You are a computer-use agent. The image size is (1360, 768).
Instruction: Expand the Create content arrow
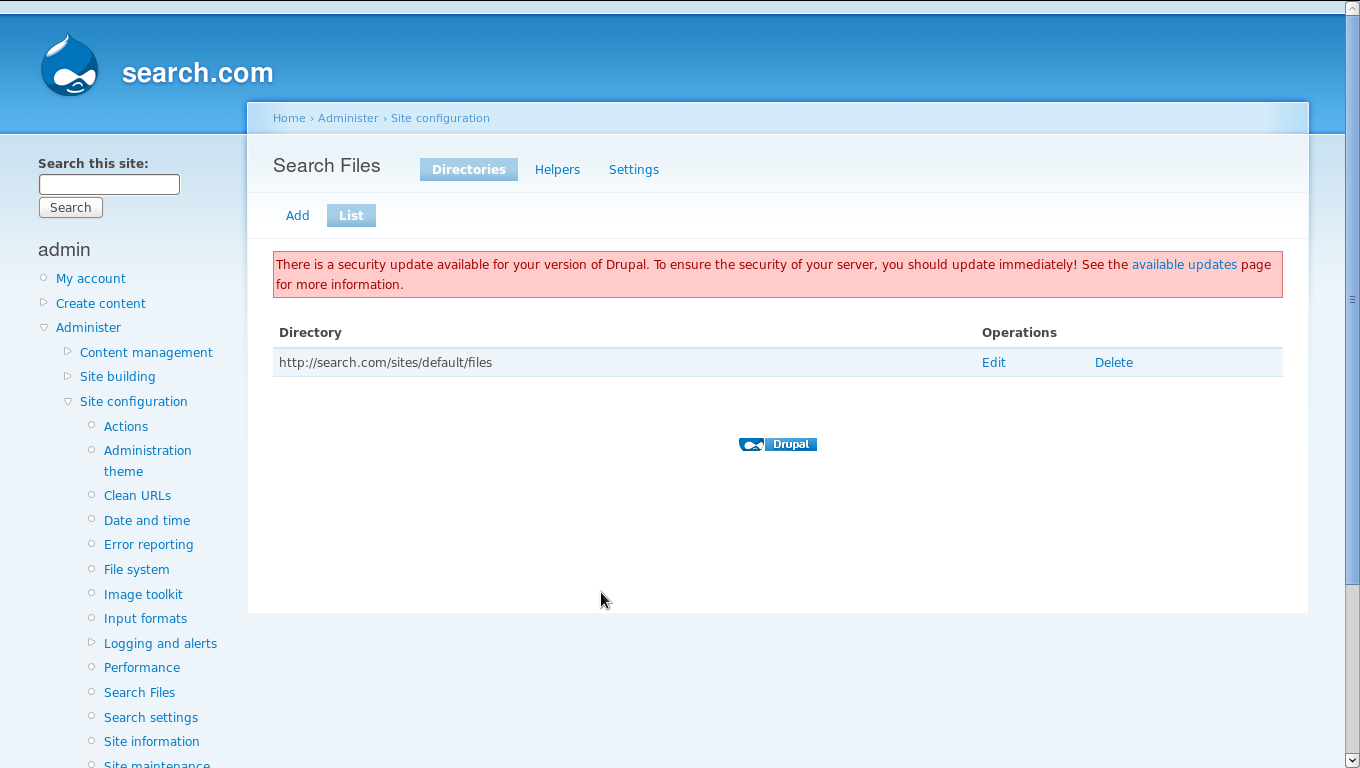click(44, 303)
